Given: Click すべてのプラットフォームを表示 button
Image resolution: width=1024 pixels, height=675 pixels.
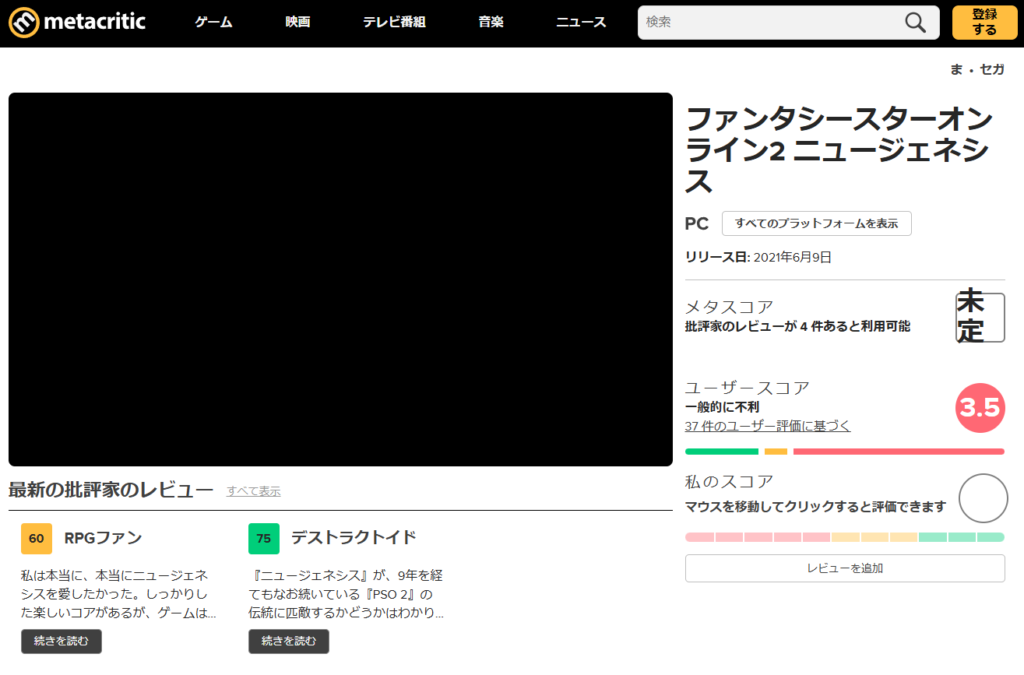Looking at the screenshot, I should coord(816,223).
